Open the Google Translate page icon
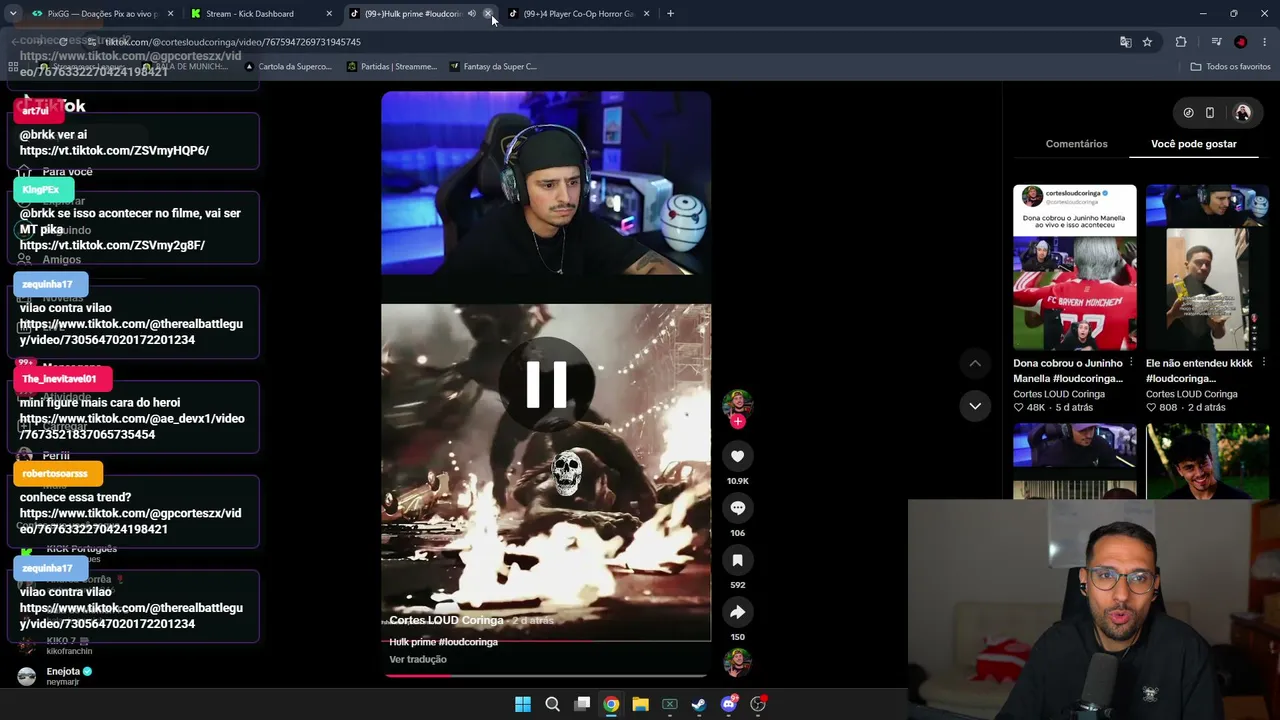This screenshot has width=1280, height=720. click(x=1126, y=42)
